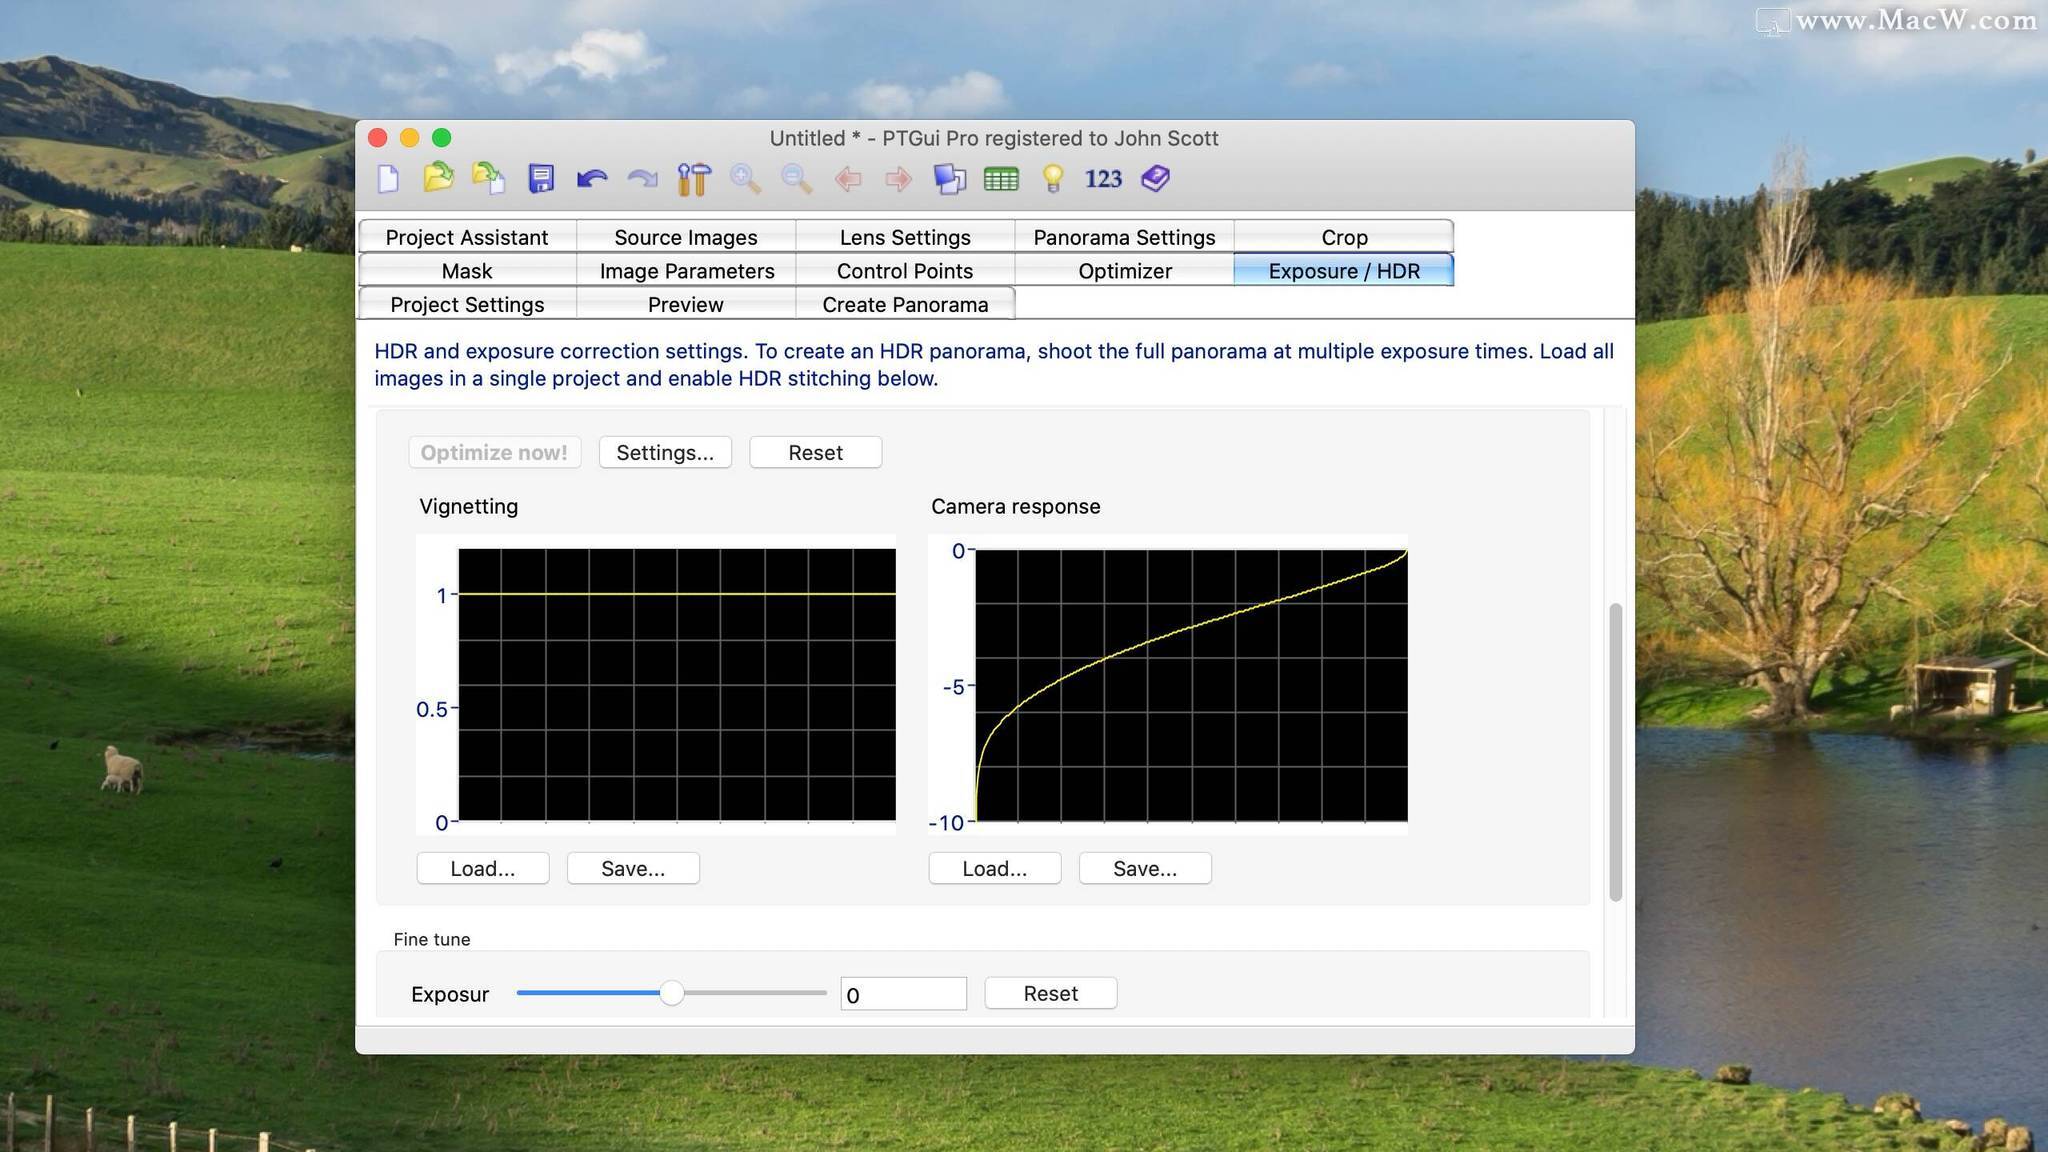Save the project with the floppy disk icon
The height and width of the screenshot is (1152, 2048).
click(x=541, y=179)
